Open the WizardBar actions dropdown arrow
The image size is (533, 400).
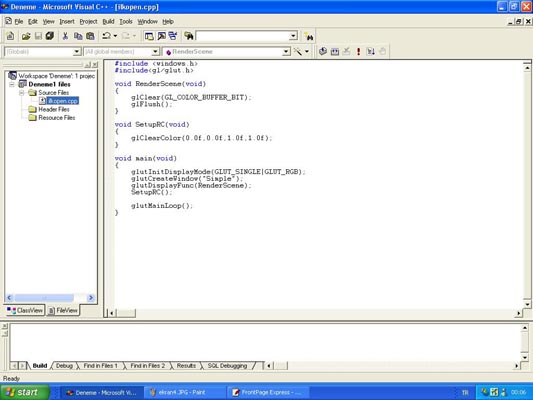point(307,51)
